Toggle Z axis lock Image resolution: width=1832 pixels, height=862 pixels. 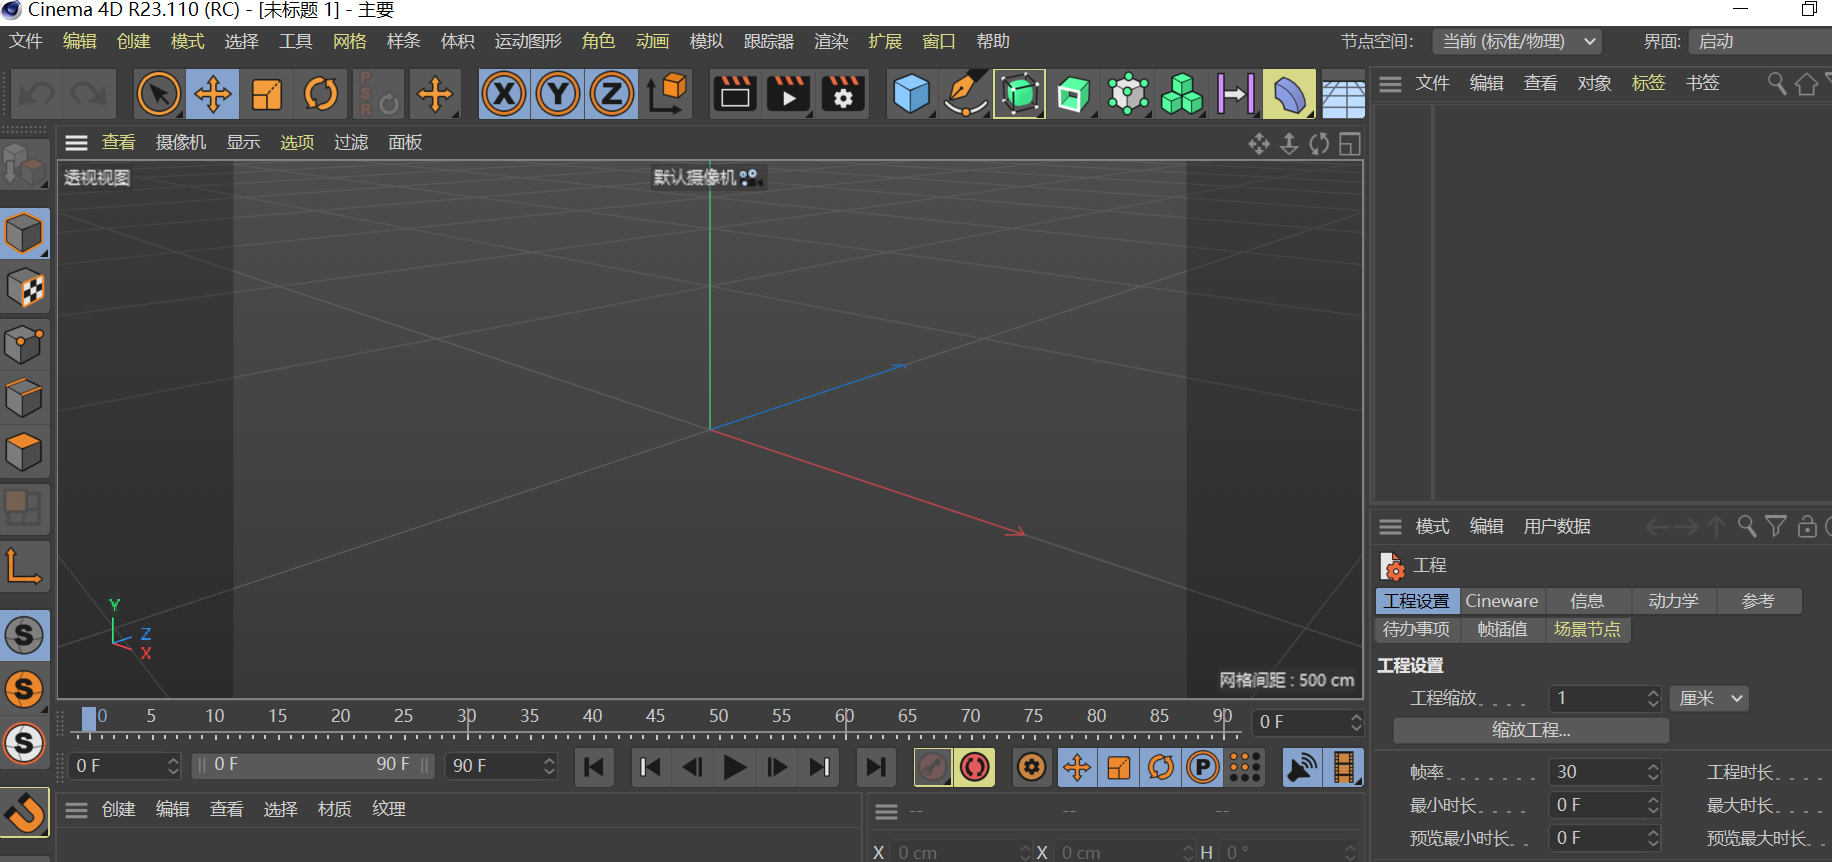(612, 95)
